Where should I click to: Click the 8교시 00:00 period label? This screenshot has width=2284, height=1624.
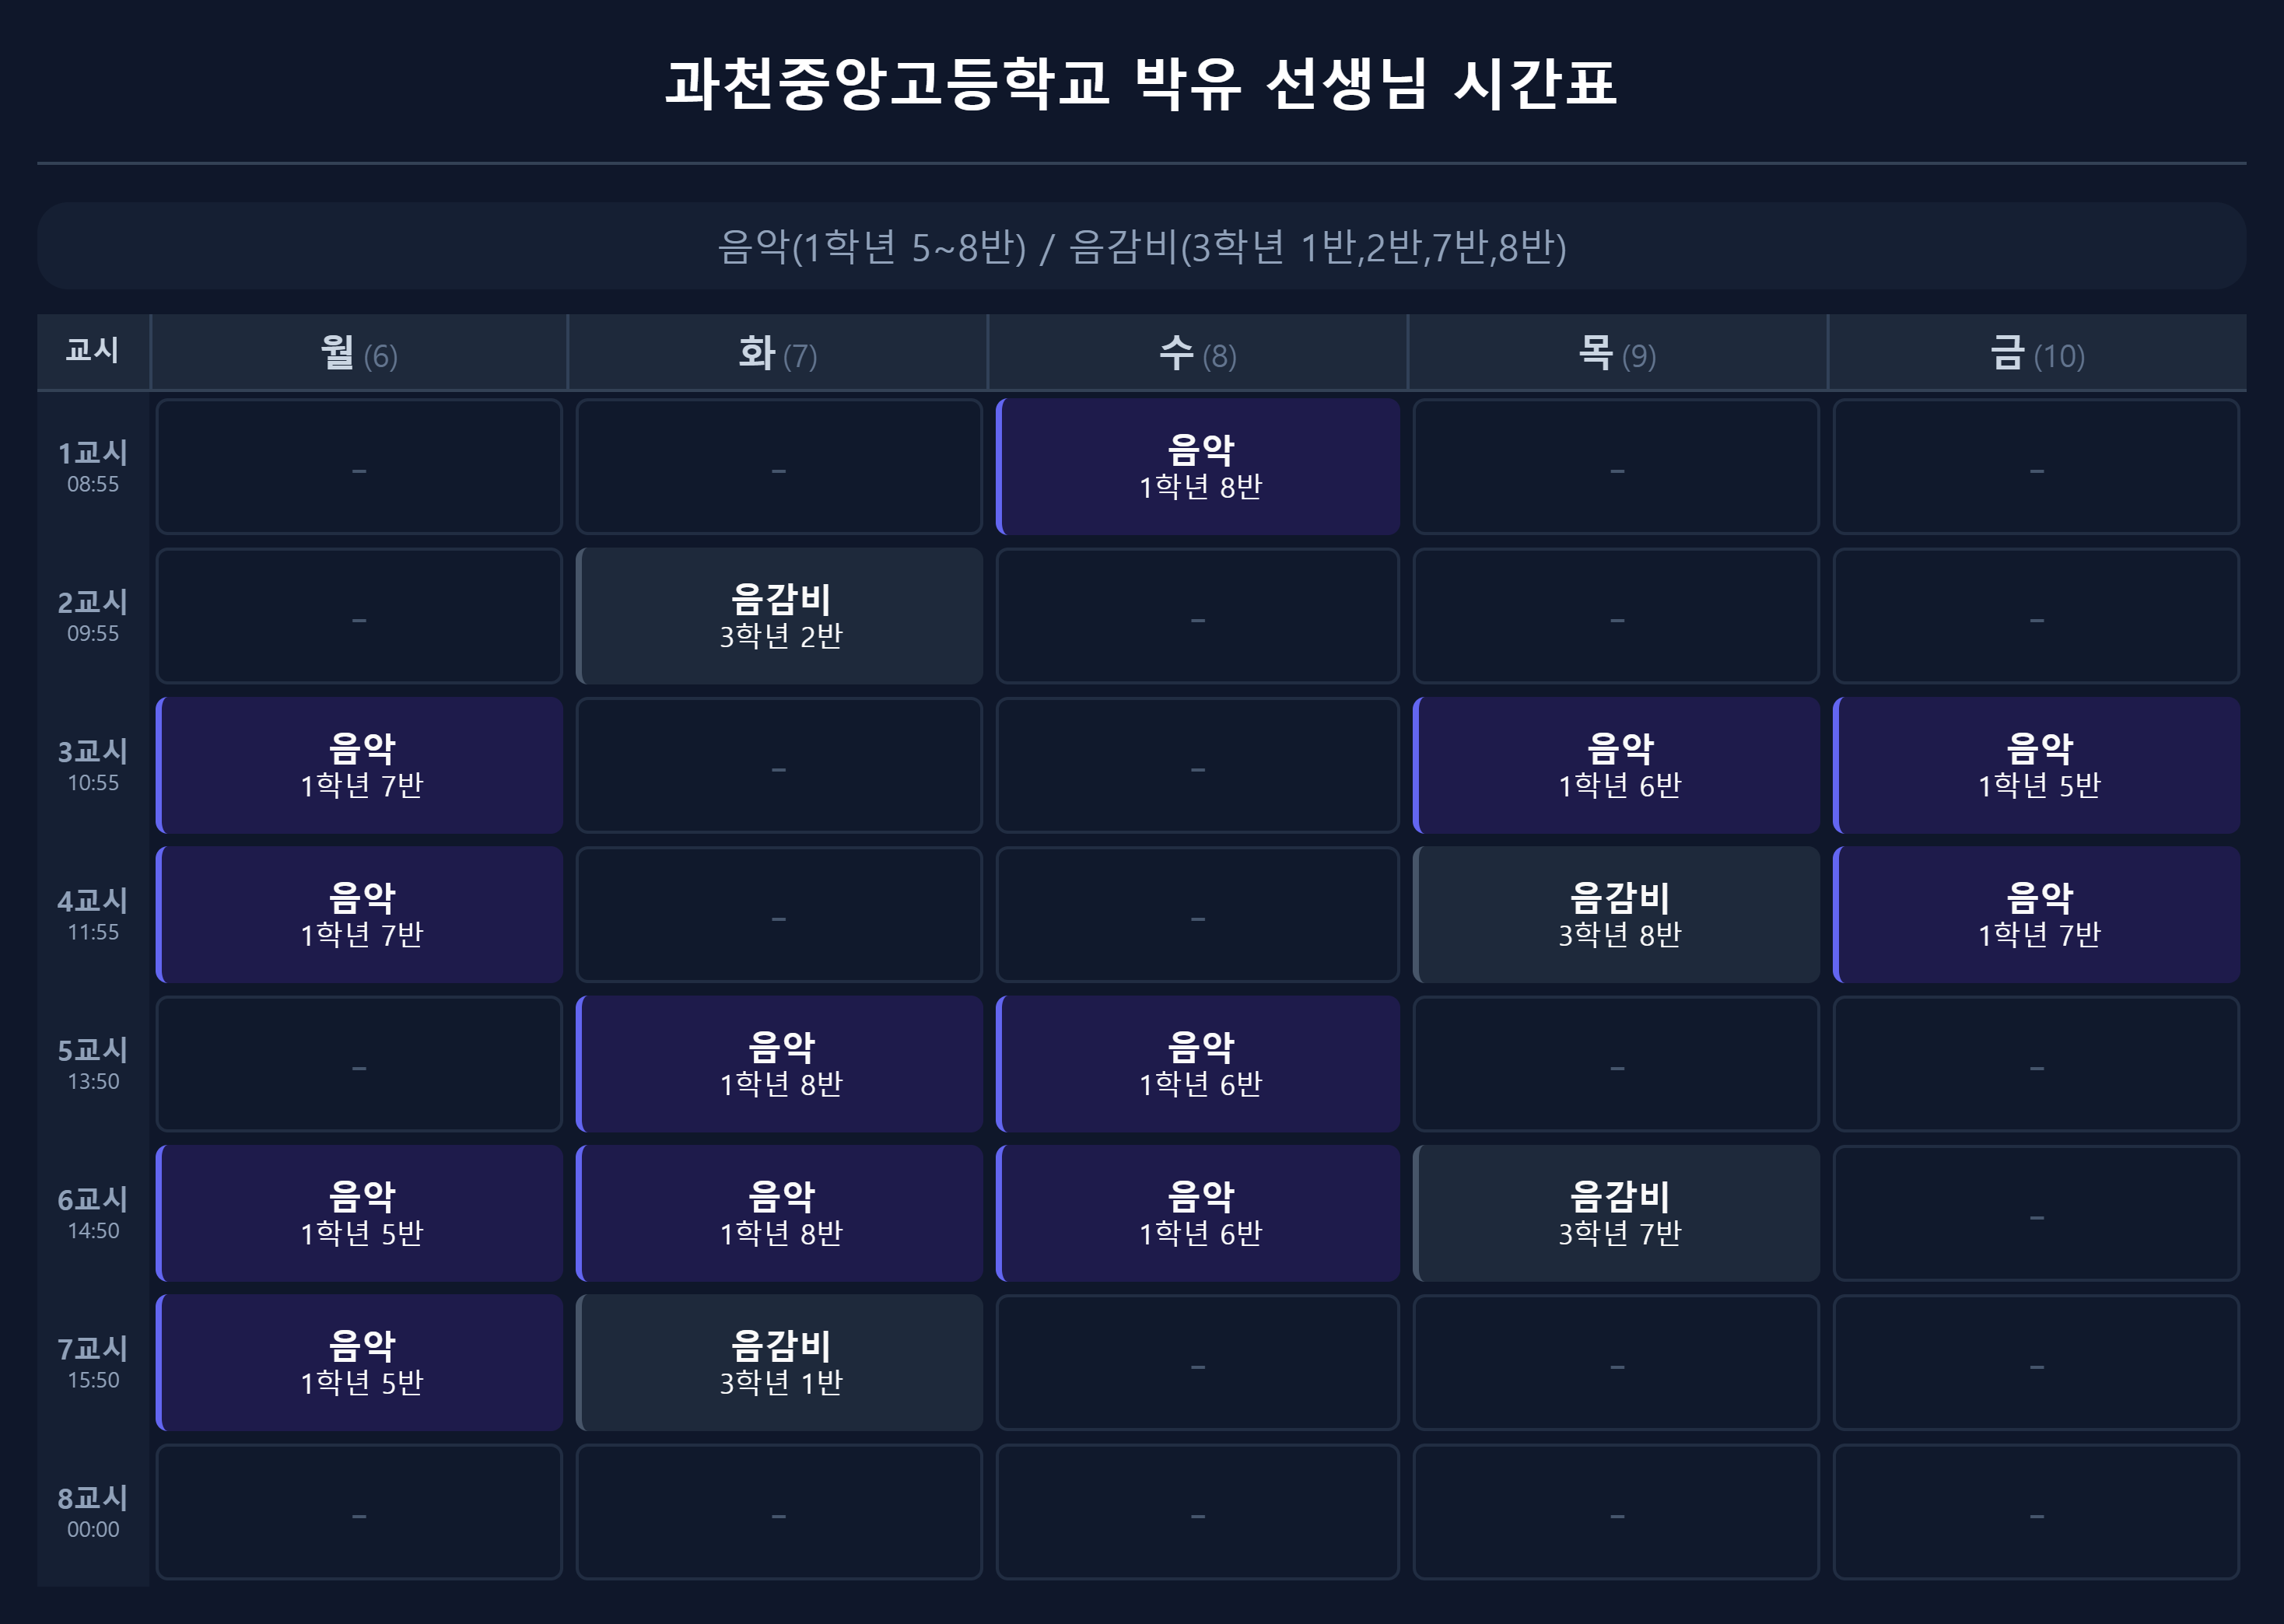click(x=93, y=1512)
